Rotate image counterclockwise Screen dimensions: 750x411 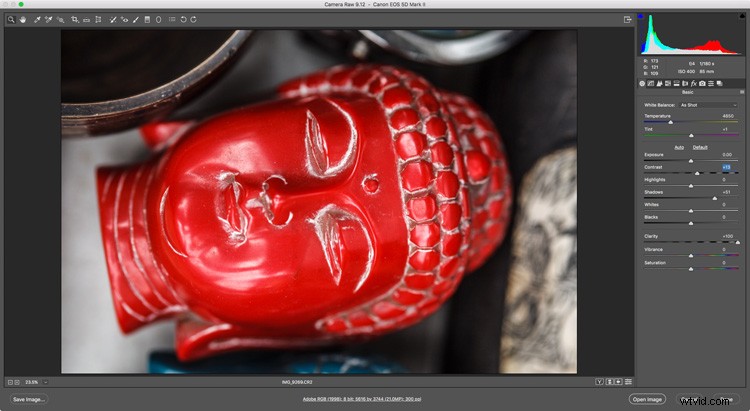coord(183,20)
